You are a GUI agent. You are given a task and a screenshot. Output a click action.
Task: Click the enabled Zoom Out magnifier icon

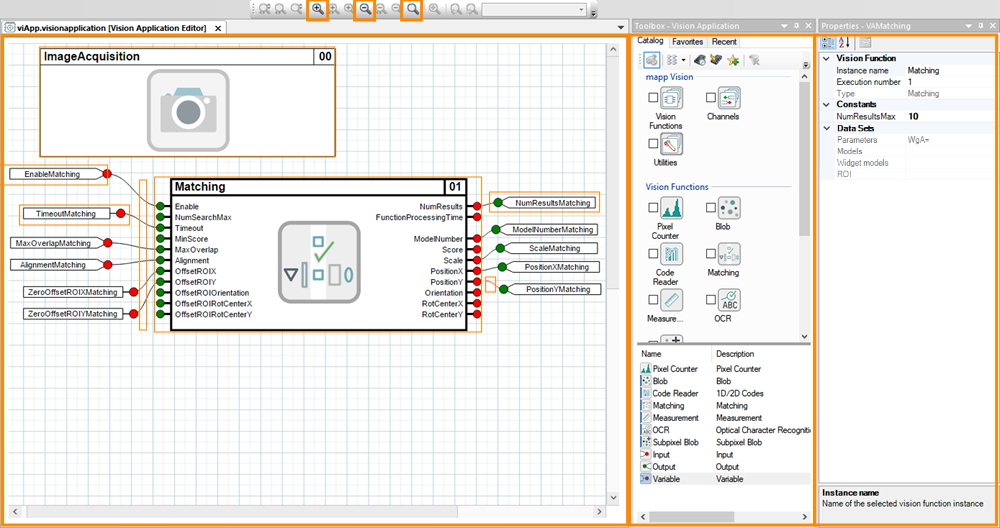pos(365,10)
